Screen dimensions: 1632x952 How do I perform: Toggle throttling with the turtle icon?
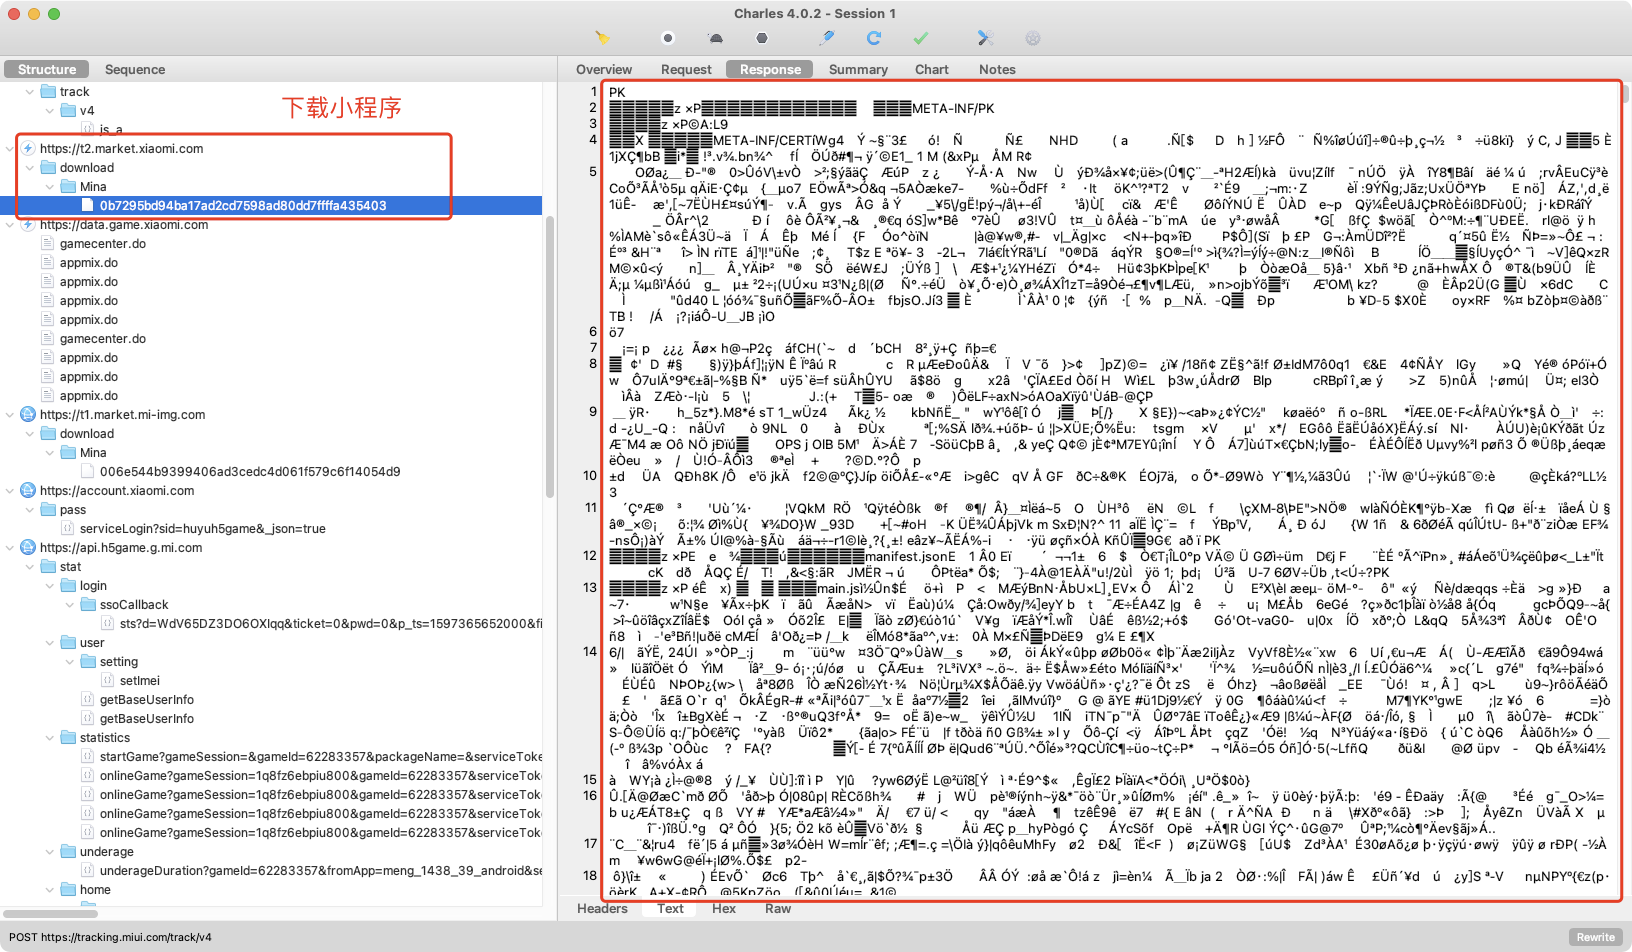[x=716, y=38]
